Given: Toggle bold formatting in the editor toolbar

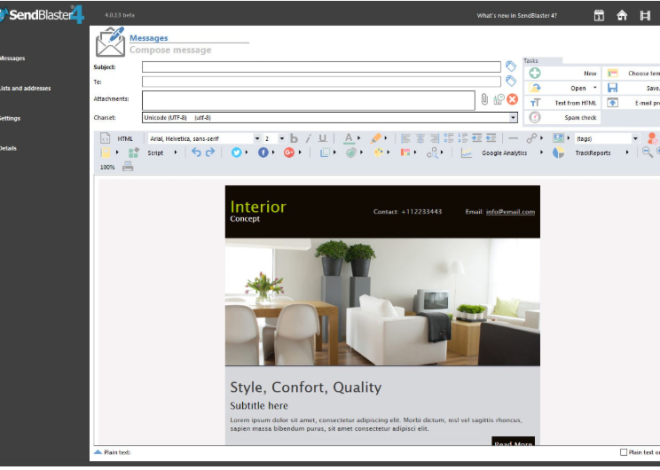Looking at the screenshot, I should [294, 138].
